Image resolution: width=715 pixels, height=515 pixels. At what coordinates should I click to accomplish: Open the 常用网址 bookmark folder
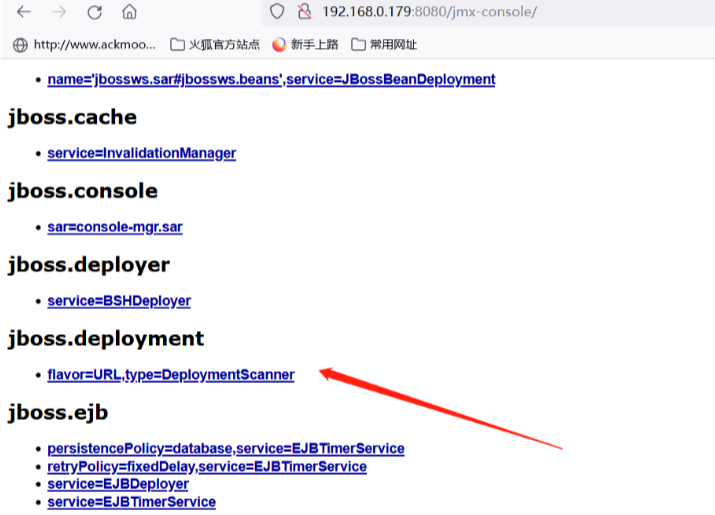384,45
